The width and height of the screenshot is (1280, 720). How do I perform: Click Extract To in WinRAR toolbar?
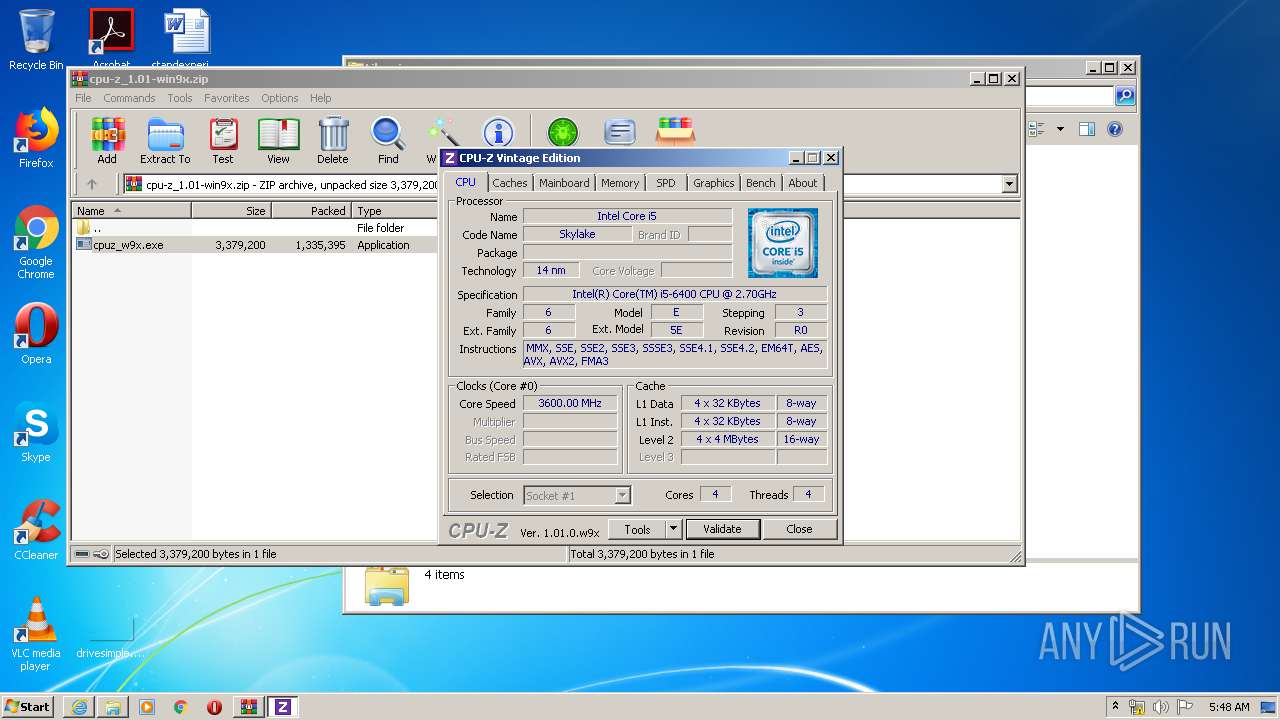pyautogui.click(x=165, y=140)
